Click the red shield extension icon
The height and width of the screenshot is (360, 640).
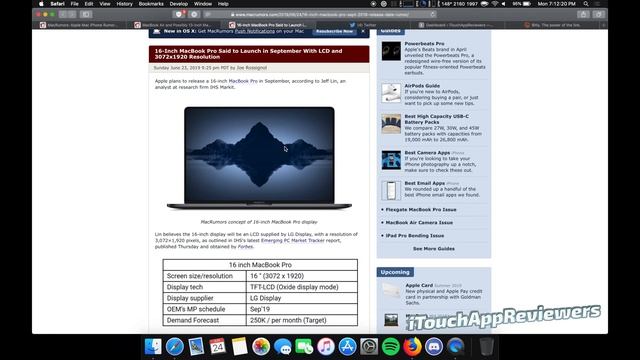tap(179, 14)
